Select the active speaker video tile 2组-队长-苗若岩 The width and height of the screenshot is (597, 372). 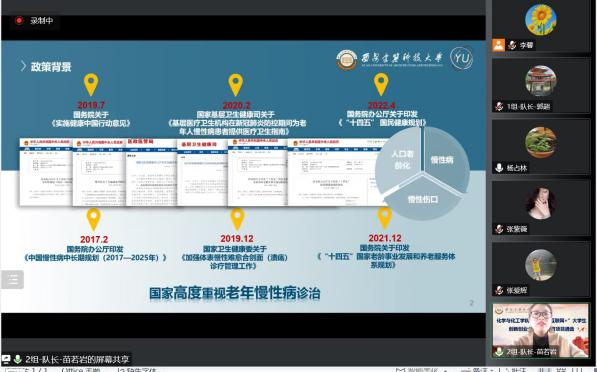[541, 330]
